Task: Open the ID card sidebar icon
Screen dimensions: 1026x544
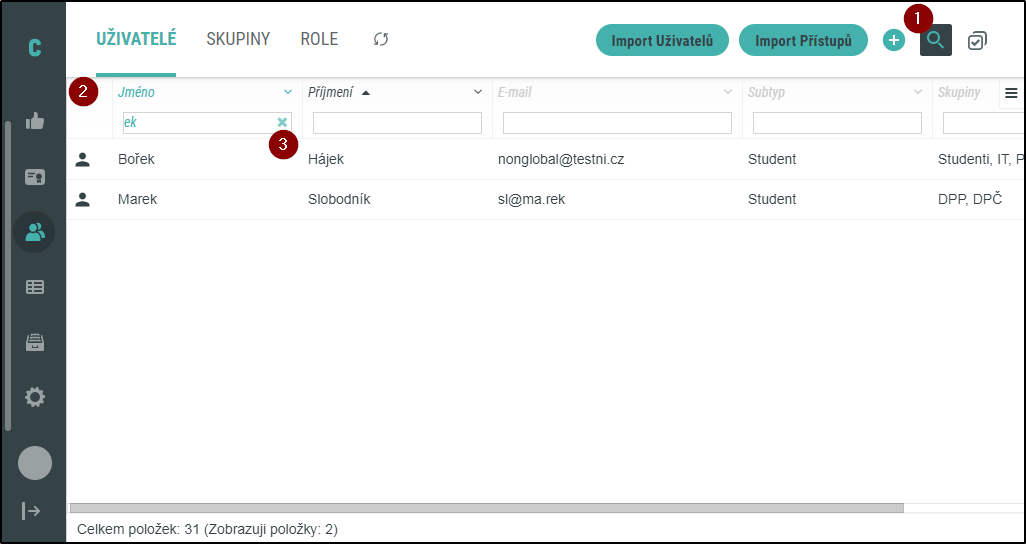Action: tap(35, 177)
